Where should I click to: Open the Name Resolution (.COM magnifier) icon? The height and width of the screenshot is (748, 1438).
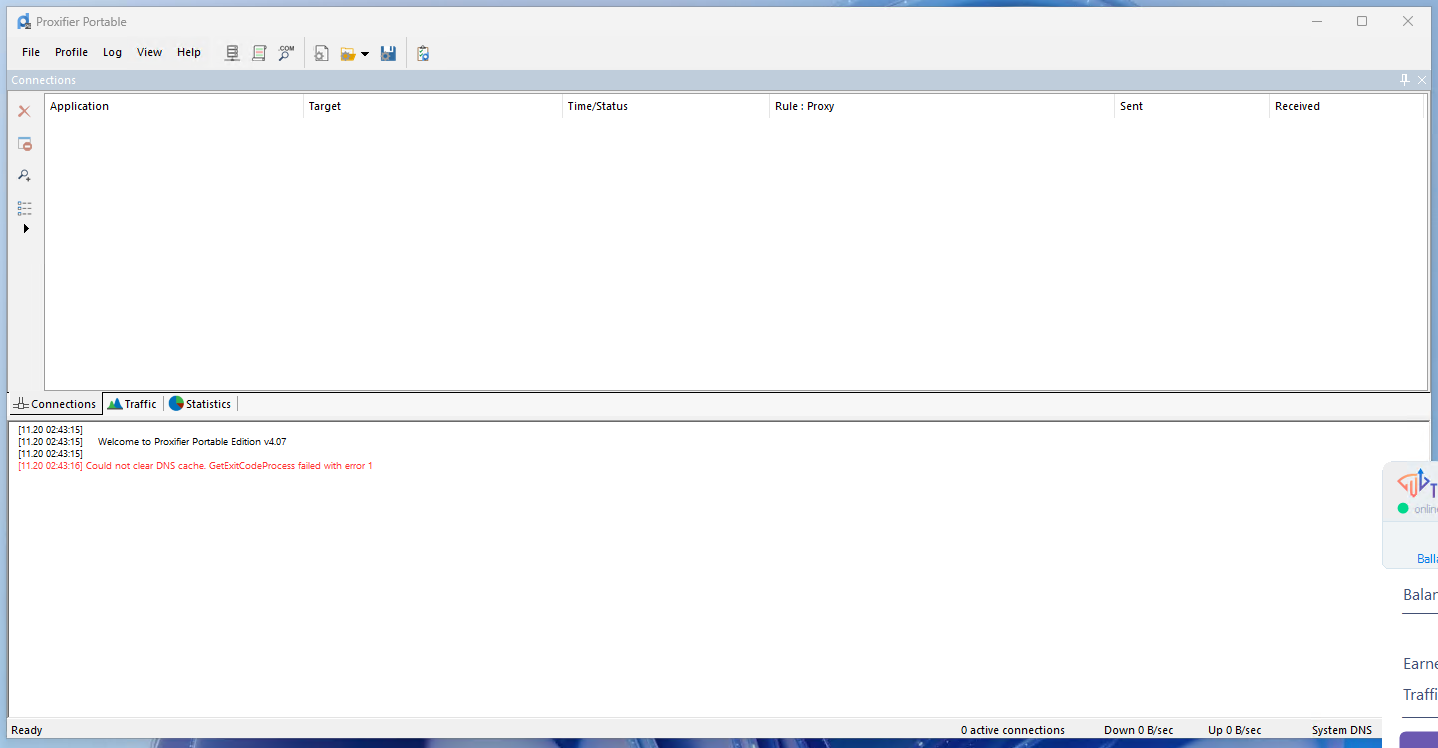tap(286, 53)
